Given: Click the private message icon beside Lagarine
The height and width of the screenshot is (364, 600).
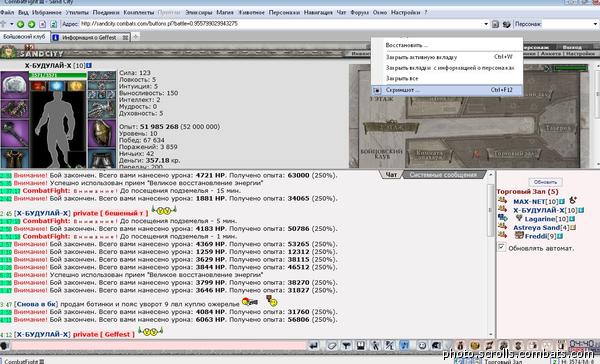Looking at the screenshot, I should 502,218.
